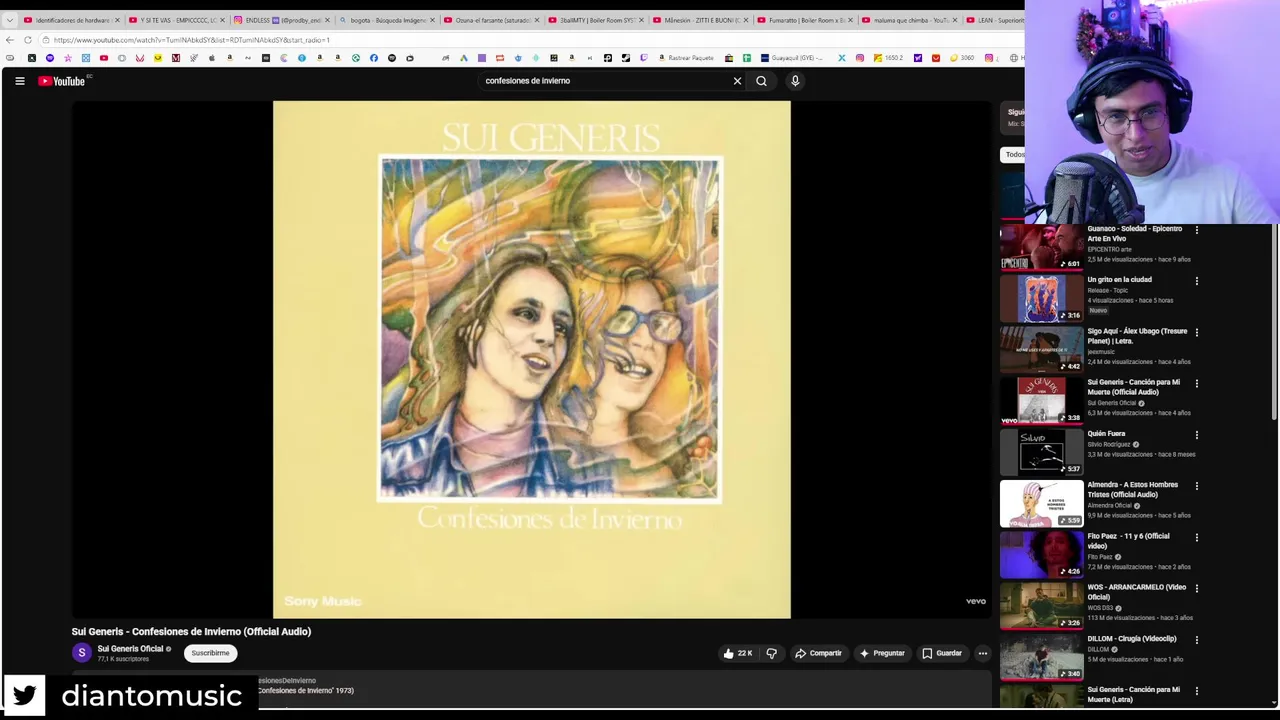This screenshot has width=1280, height=720.
Task: Close the 'ENDLESS' Instagram tab
Action: [326, 20]
